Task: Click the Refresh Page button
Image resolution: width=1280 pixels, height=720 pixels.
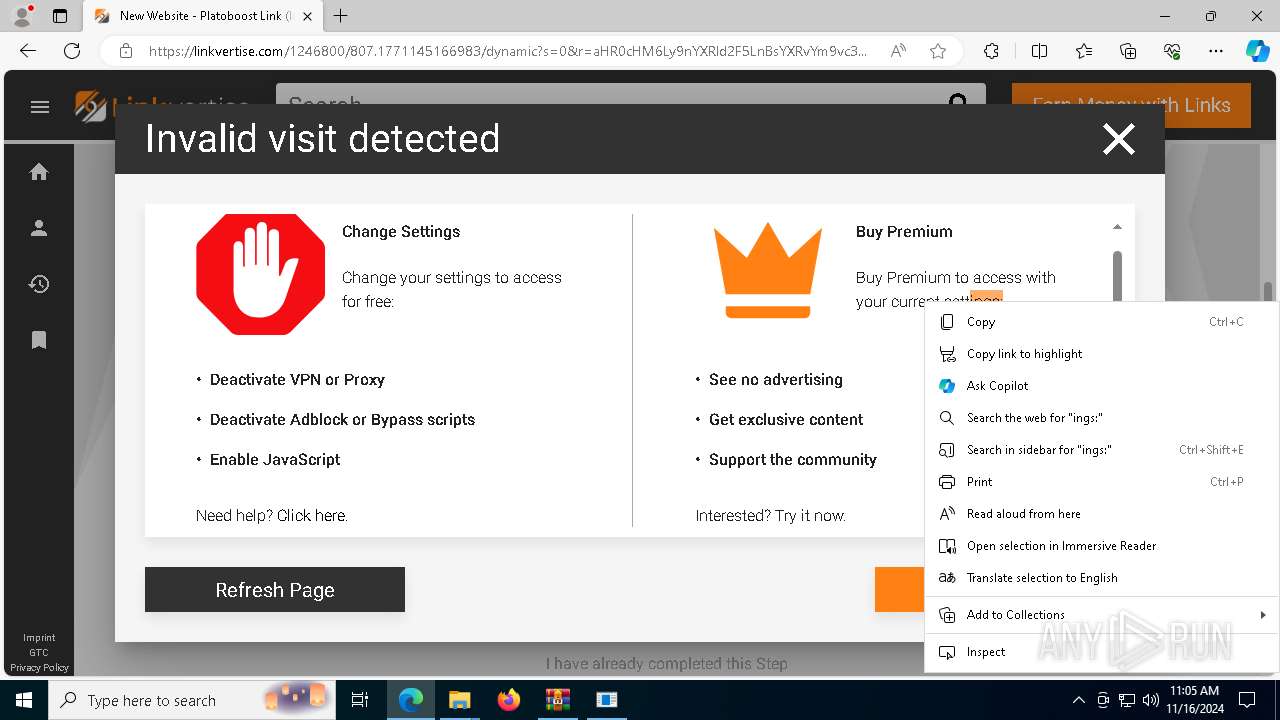Action: point(275,590)
